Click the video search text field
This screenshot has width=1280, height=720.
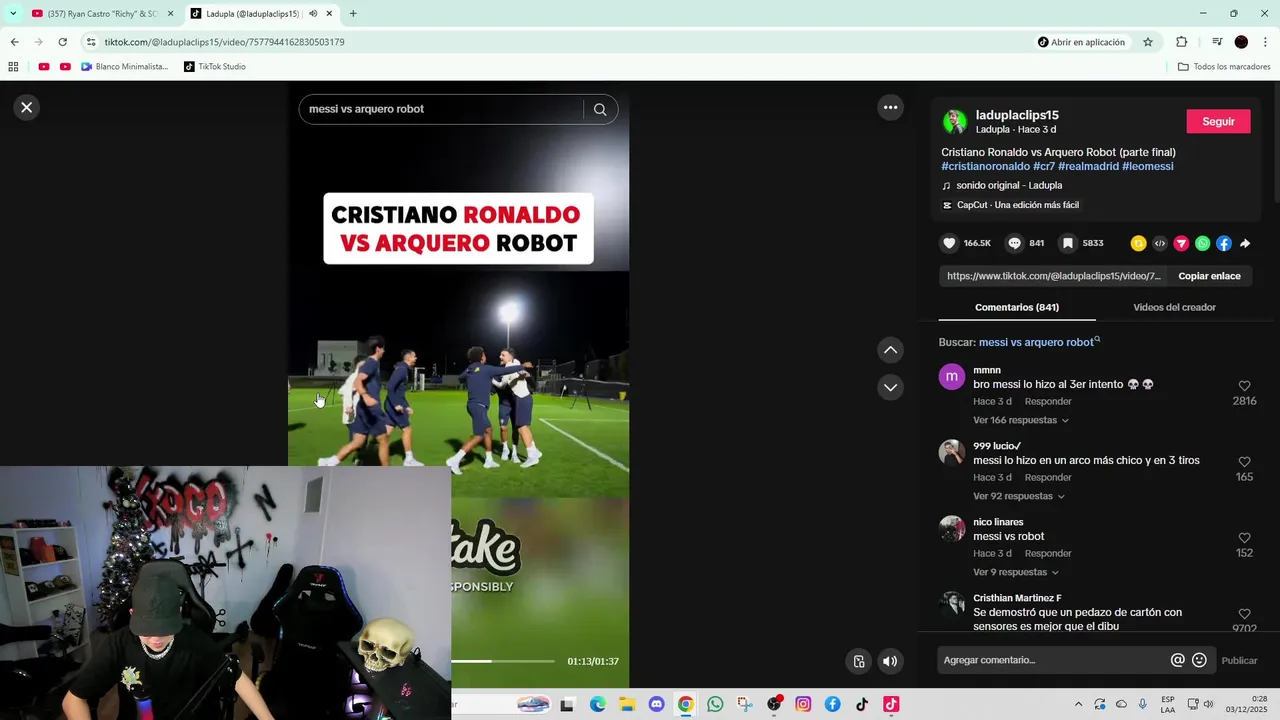(443, 109)
